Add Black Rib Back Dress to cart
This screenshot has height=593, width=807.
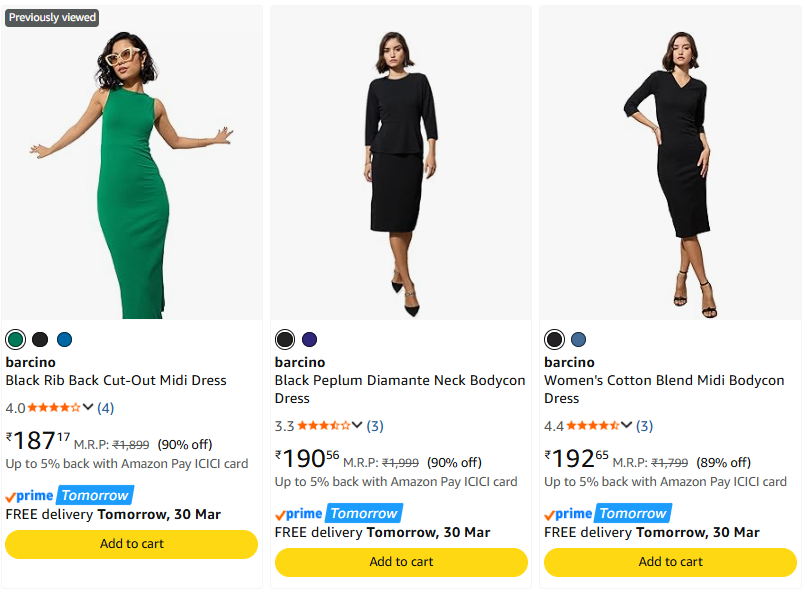[132, 544]
